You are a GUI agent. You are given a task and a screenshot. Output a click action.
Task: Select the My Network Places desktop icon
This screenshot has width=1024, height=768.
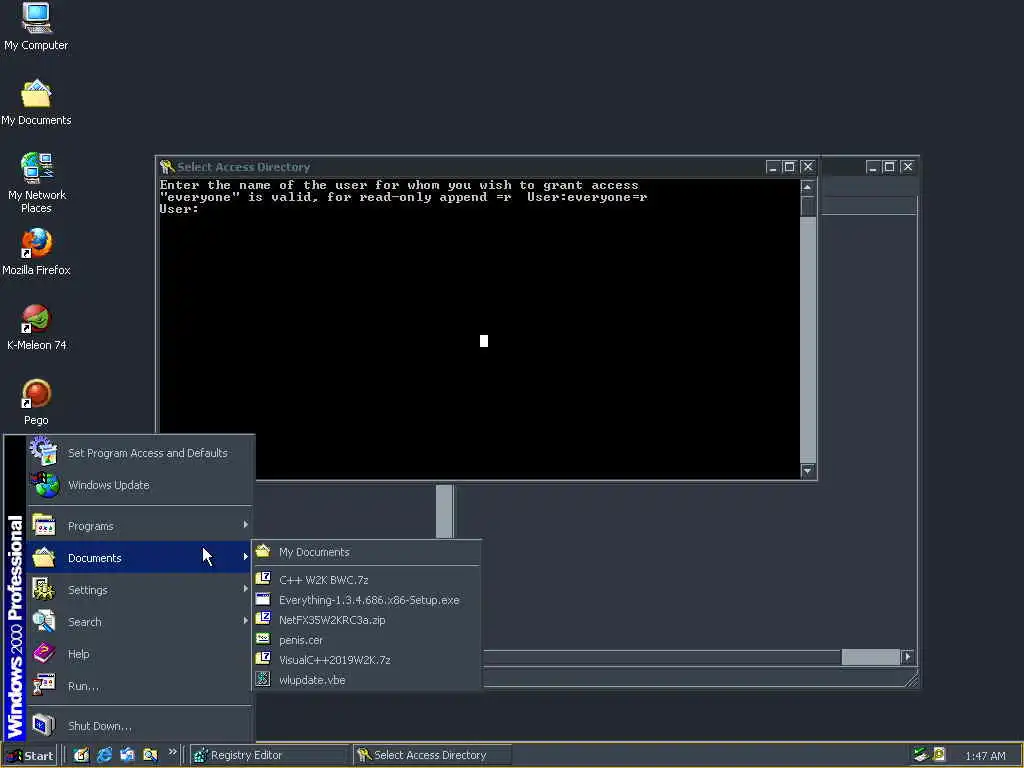[x=37, y=182]
